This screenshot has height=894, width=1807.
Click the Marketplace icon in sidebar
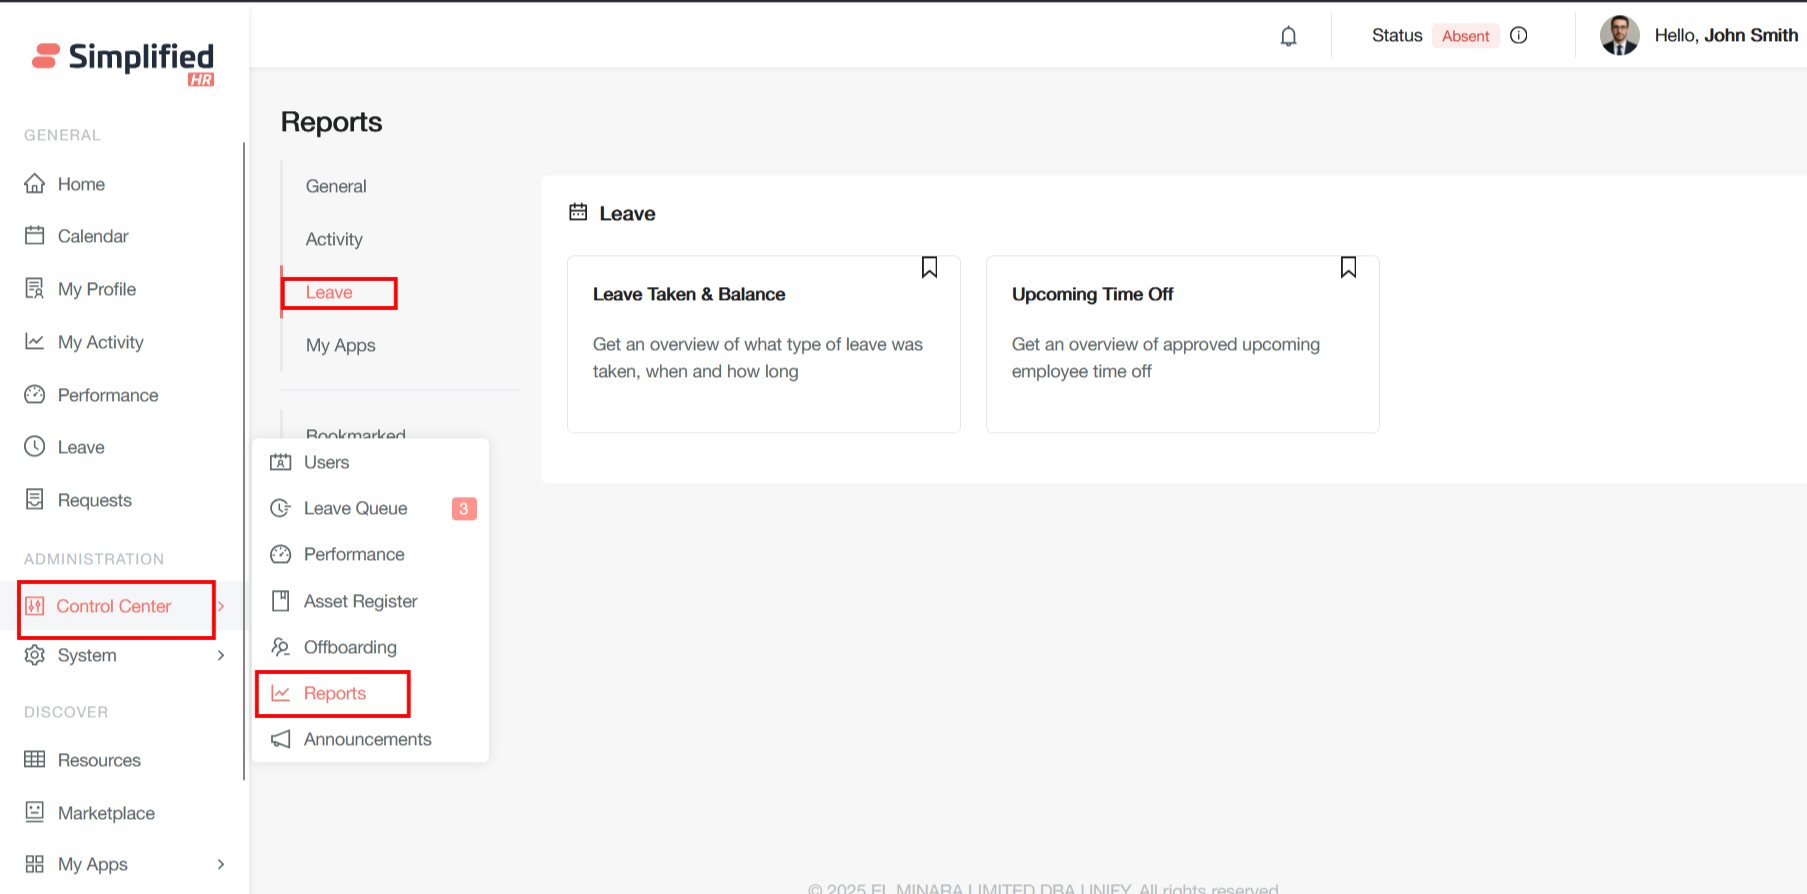[x=35, y=812]
